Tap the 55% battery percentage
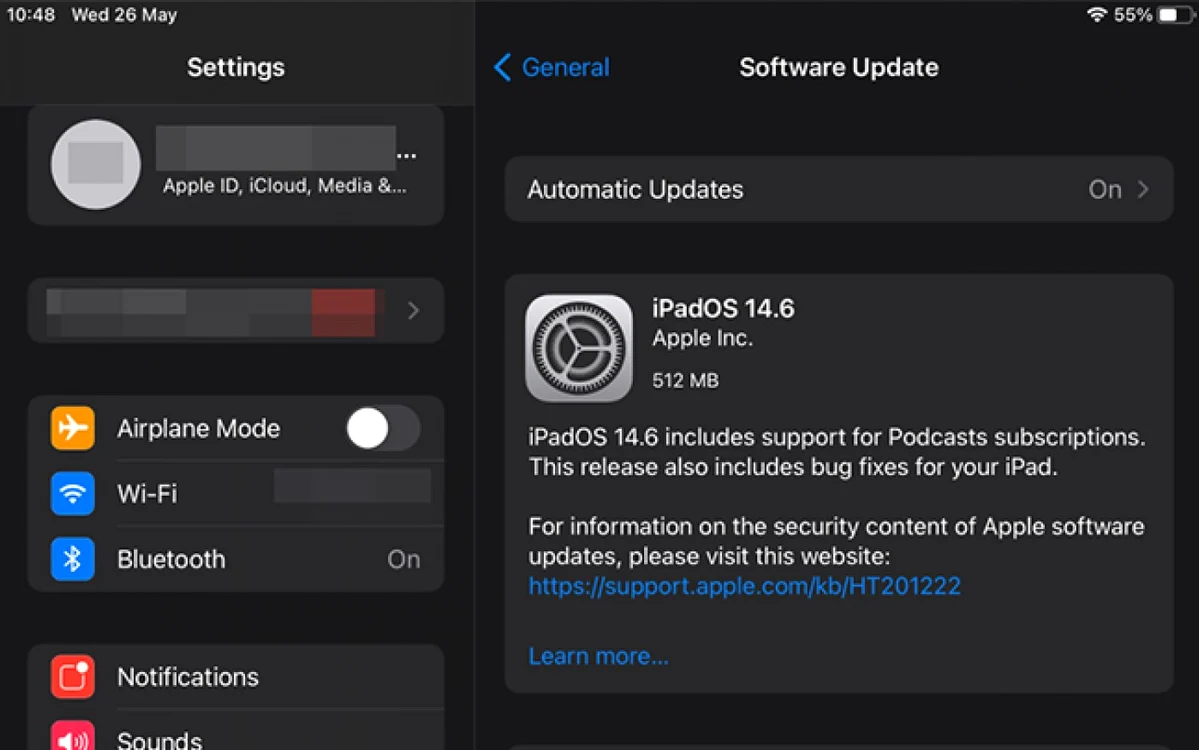Image resolution: width=1199 pixels, height=750 pixels. pos(1132,15)
